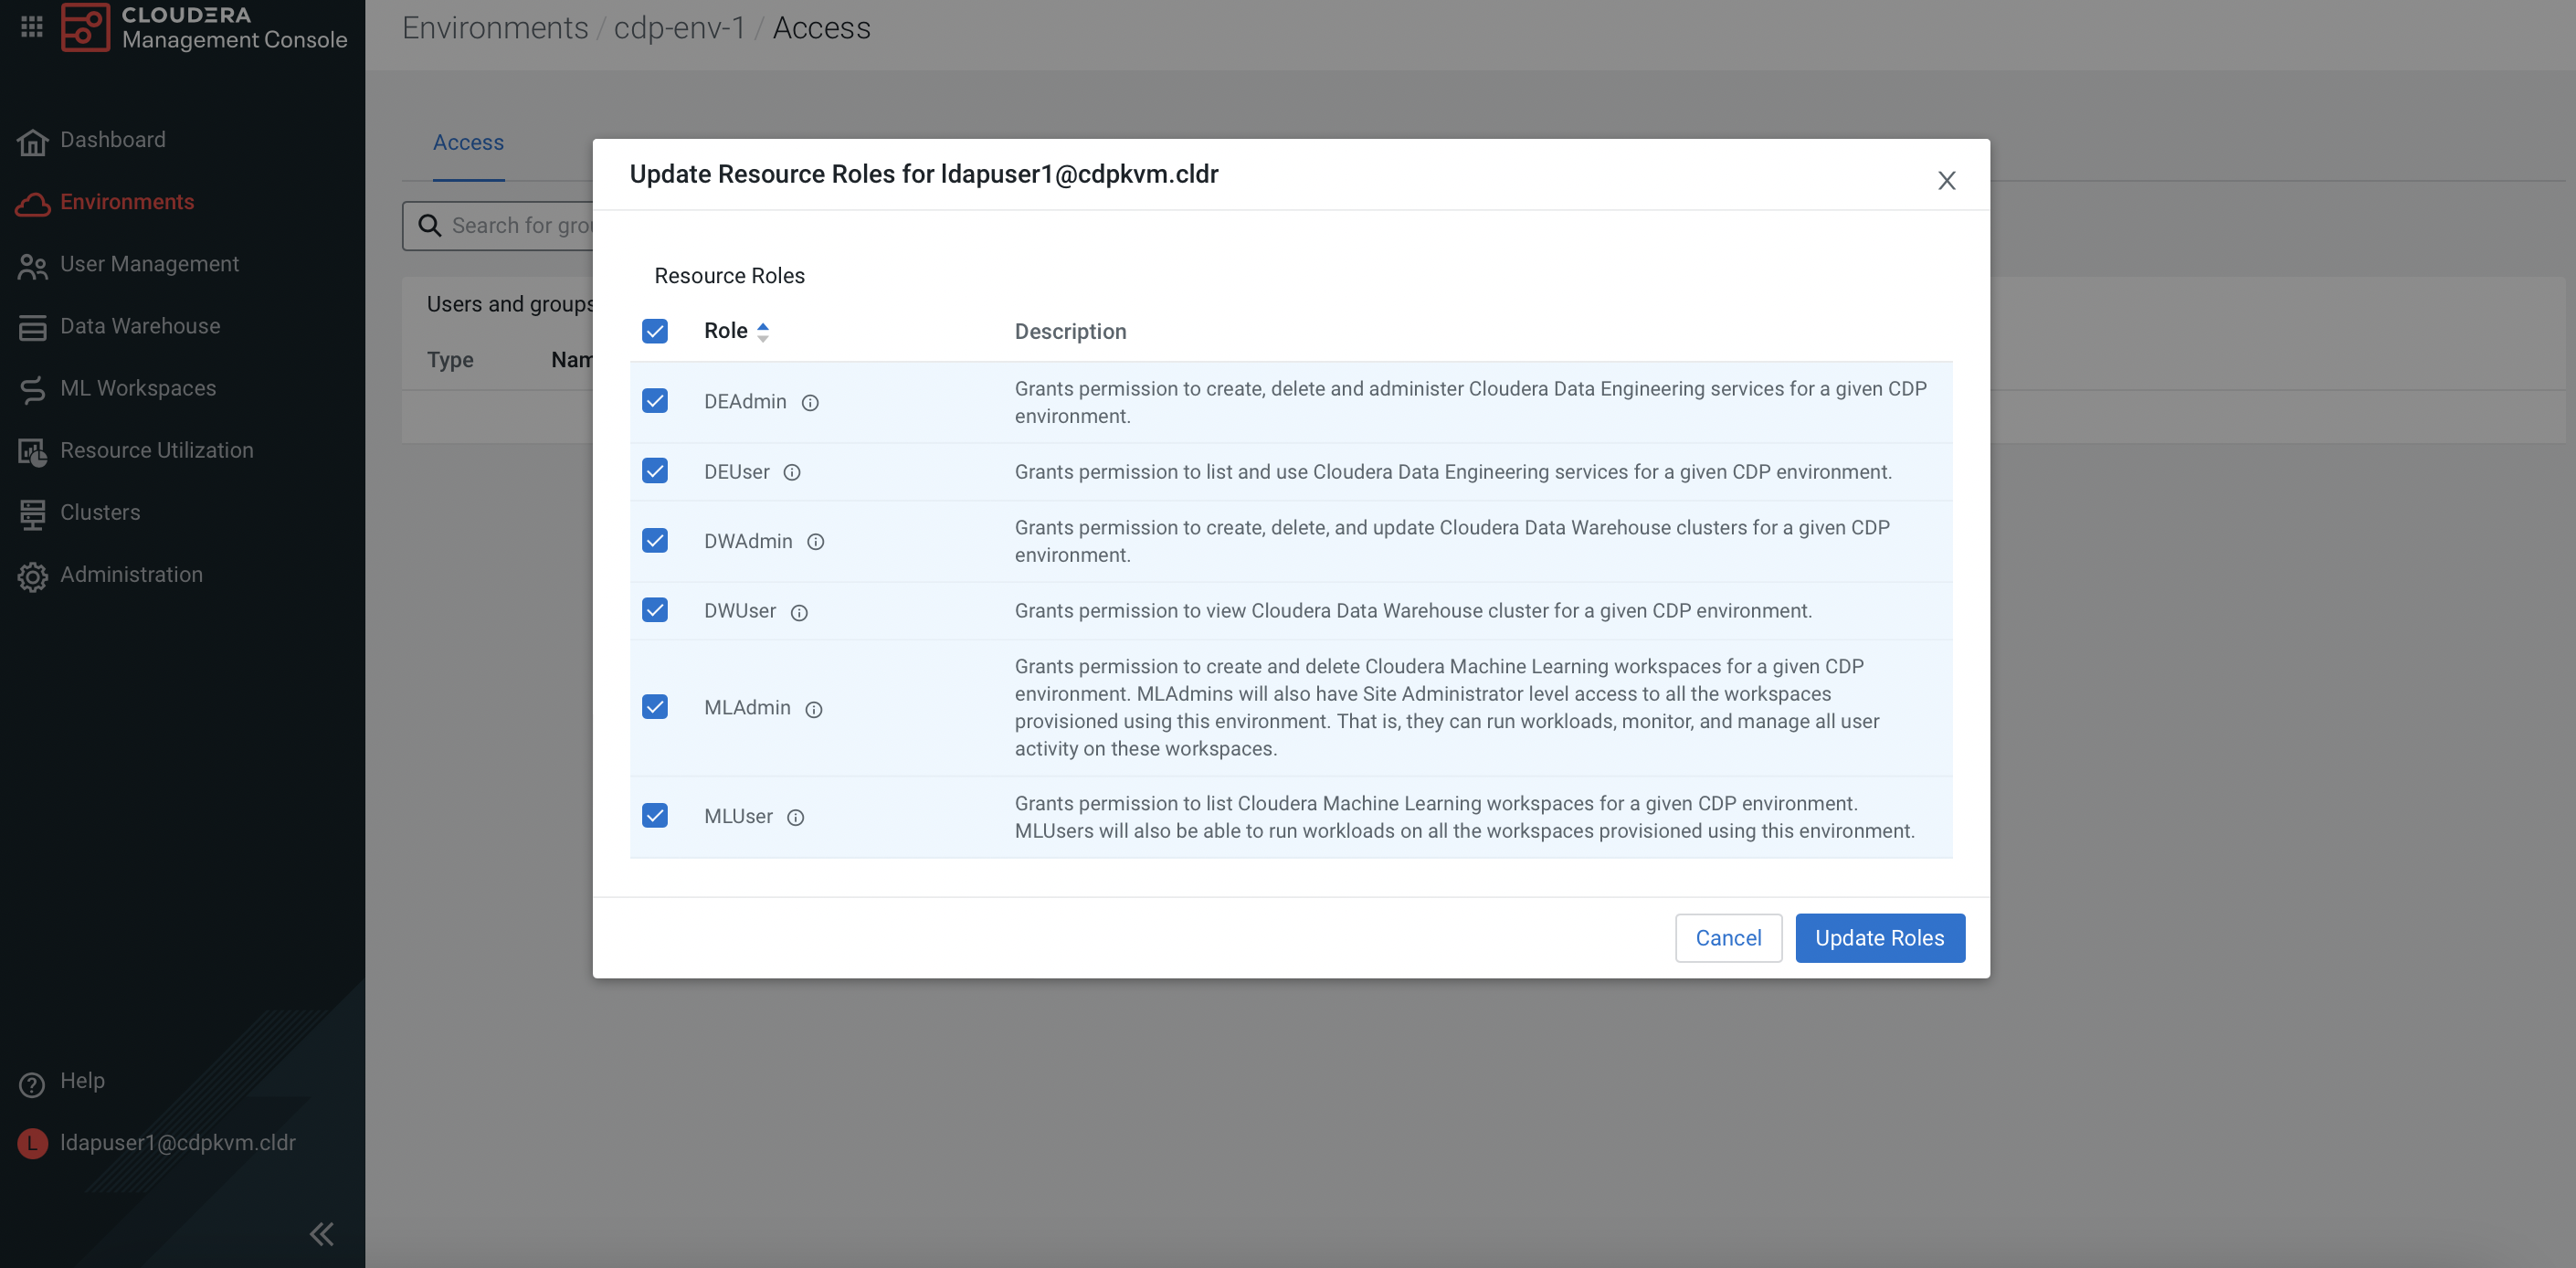2576x1268 pixels.
Task: Go to ML Workspaces menu item
Action: [x=138, y=388]
